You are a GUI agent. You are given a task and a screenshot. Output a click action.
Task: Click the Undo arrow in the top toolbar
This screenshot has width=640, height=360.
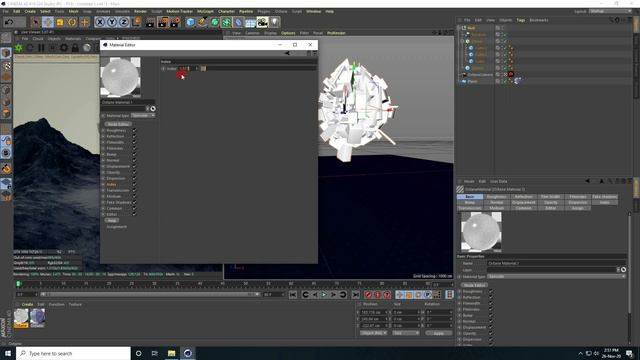point(9,22)
